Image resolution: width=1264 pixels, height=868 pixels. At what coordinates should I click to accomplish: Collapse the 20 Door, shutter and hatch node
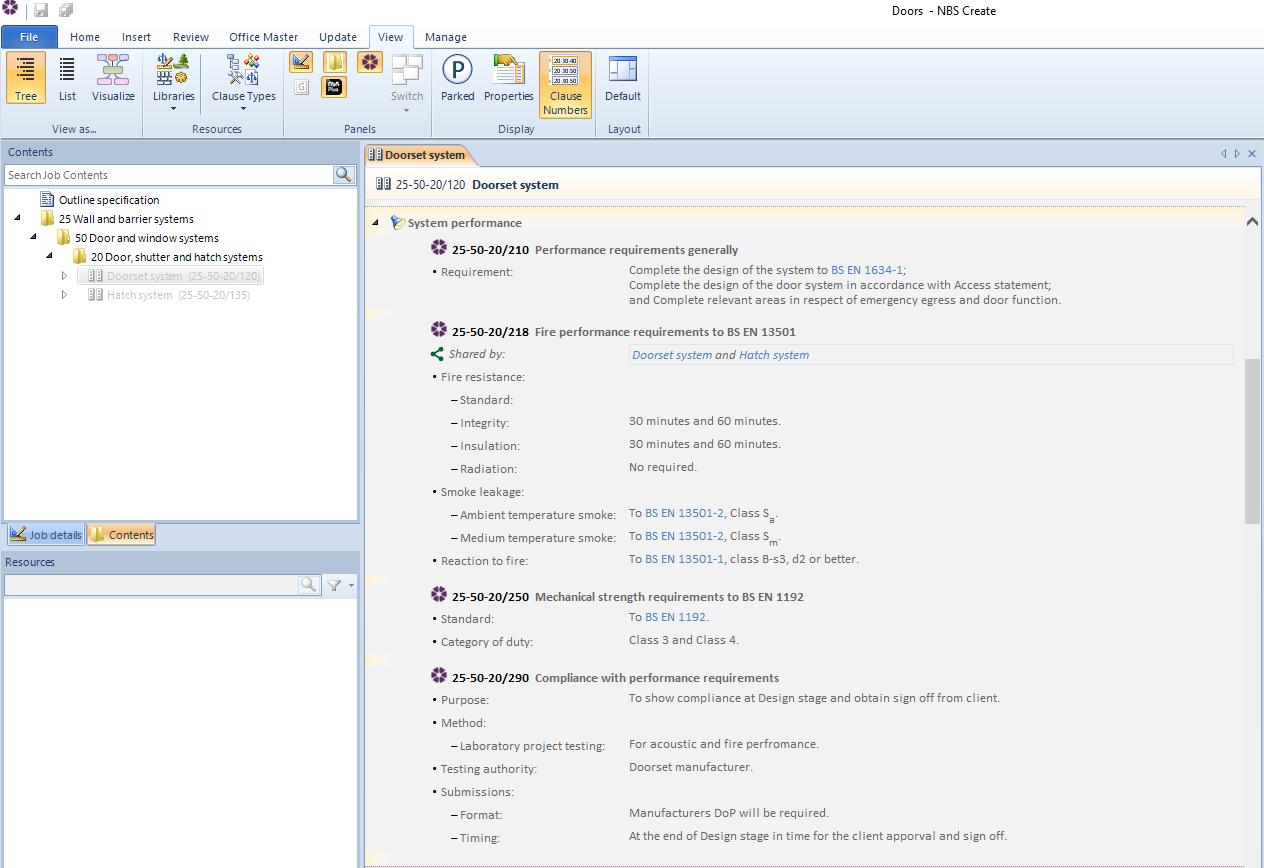click(49, 257)
